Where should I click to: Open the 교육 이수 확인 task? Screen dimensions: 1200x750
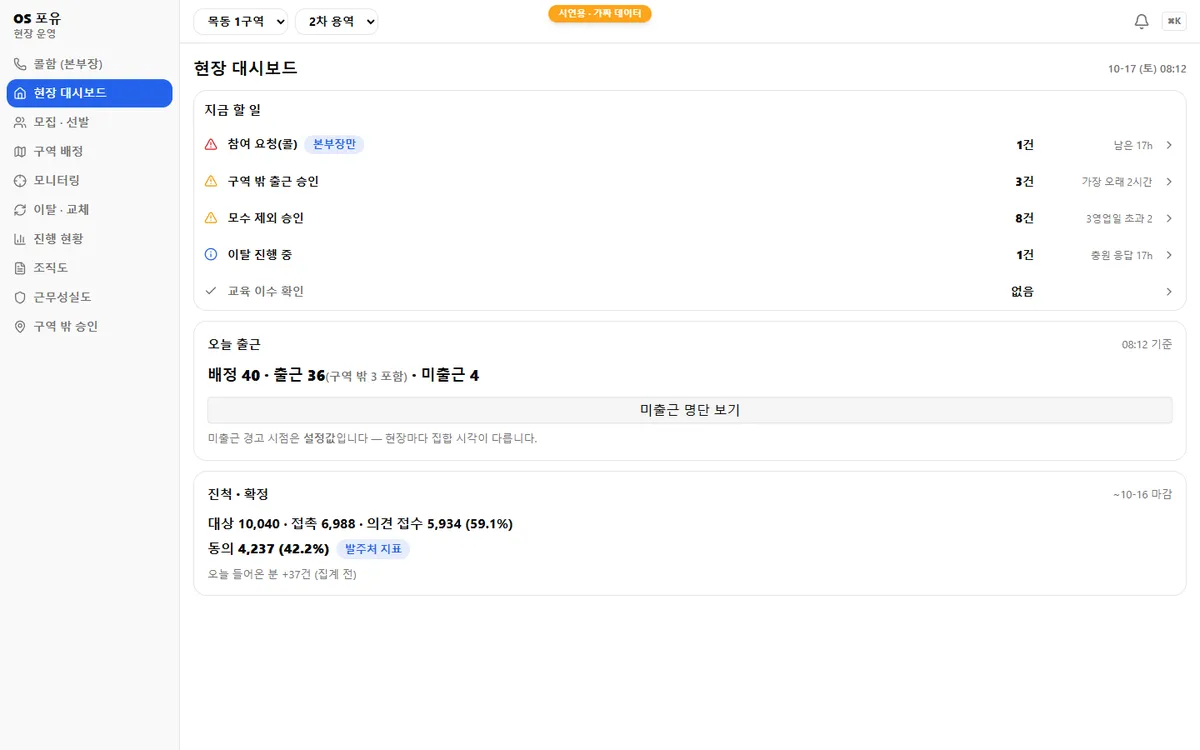(x=690, y=291)
